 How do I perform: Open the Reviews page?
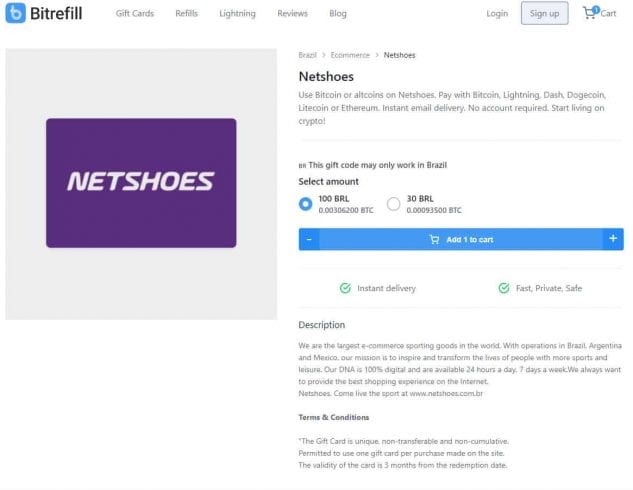pyautogui.click(x=292, y=13)
